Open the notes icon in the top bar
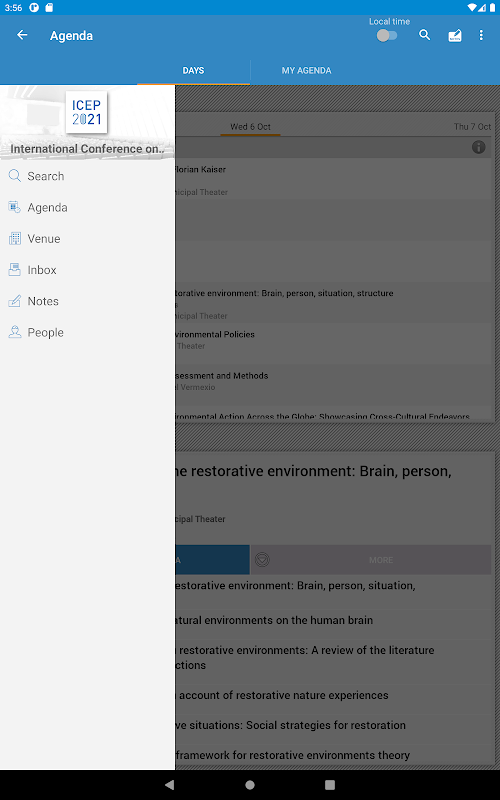Viewport: 500px width, 800px height. [455, 35]
